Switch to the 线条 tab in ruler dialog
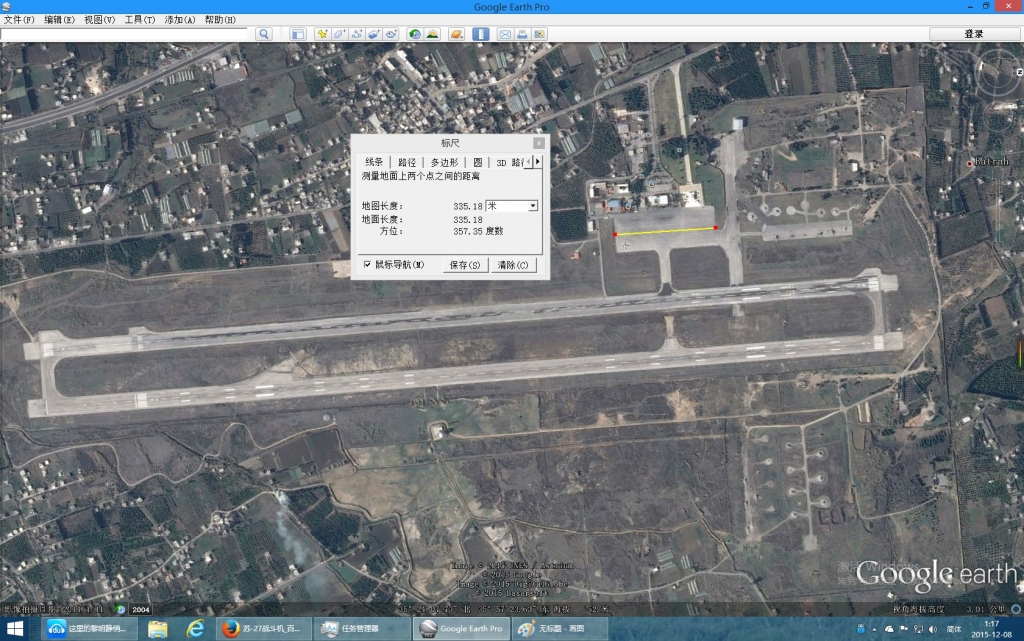 374,162
